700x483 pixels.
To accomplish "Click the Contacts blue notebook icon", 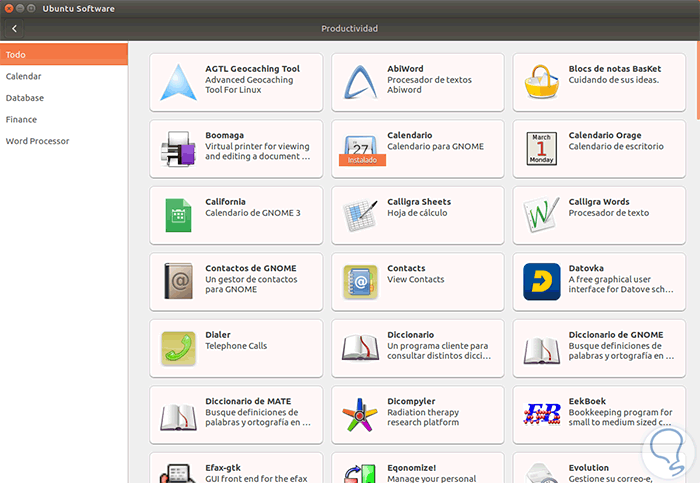I will point(360,282).
